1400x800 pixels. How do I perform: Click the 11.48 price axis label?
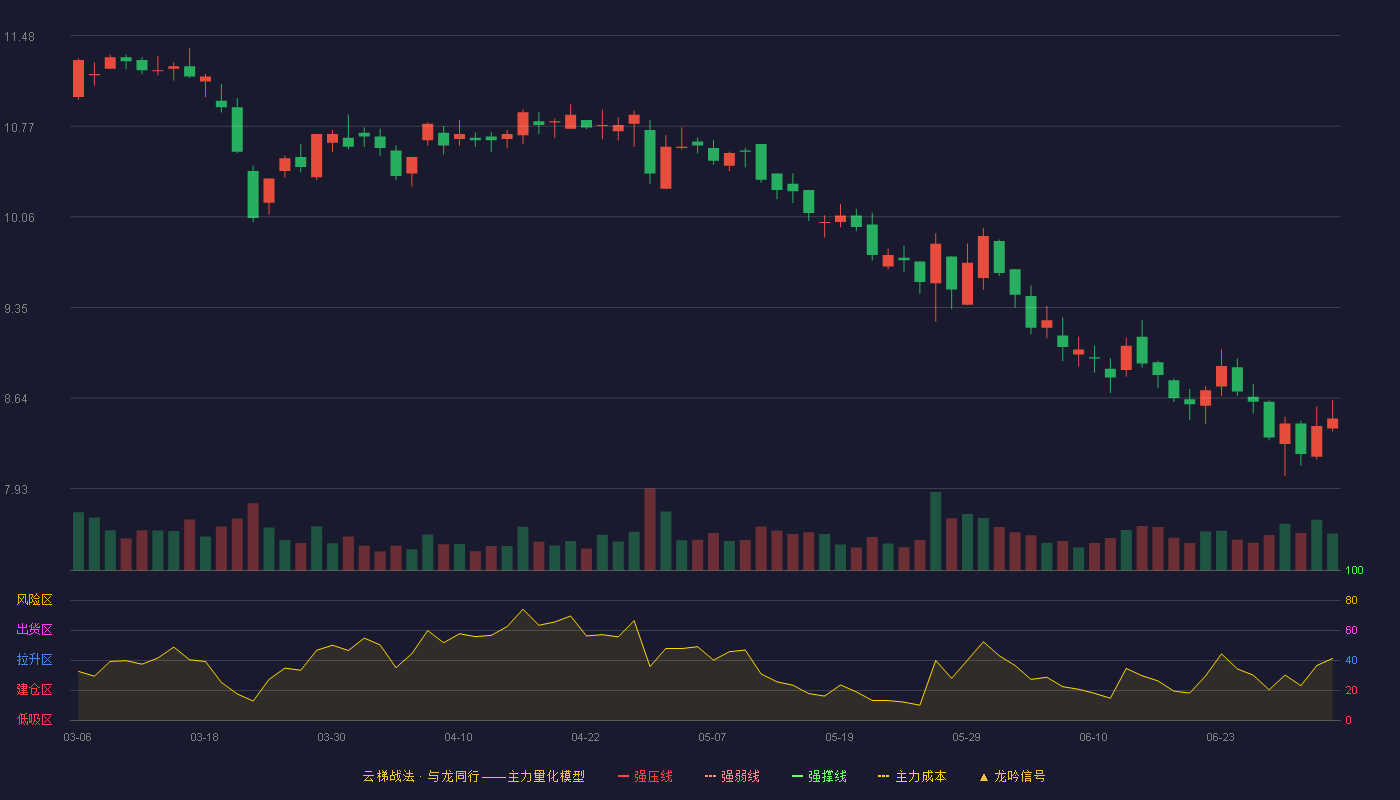tap(19, 37)
